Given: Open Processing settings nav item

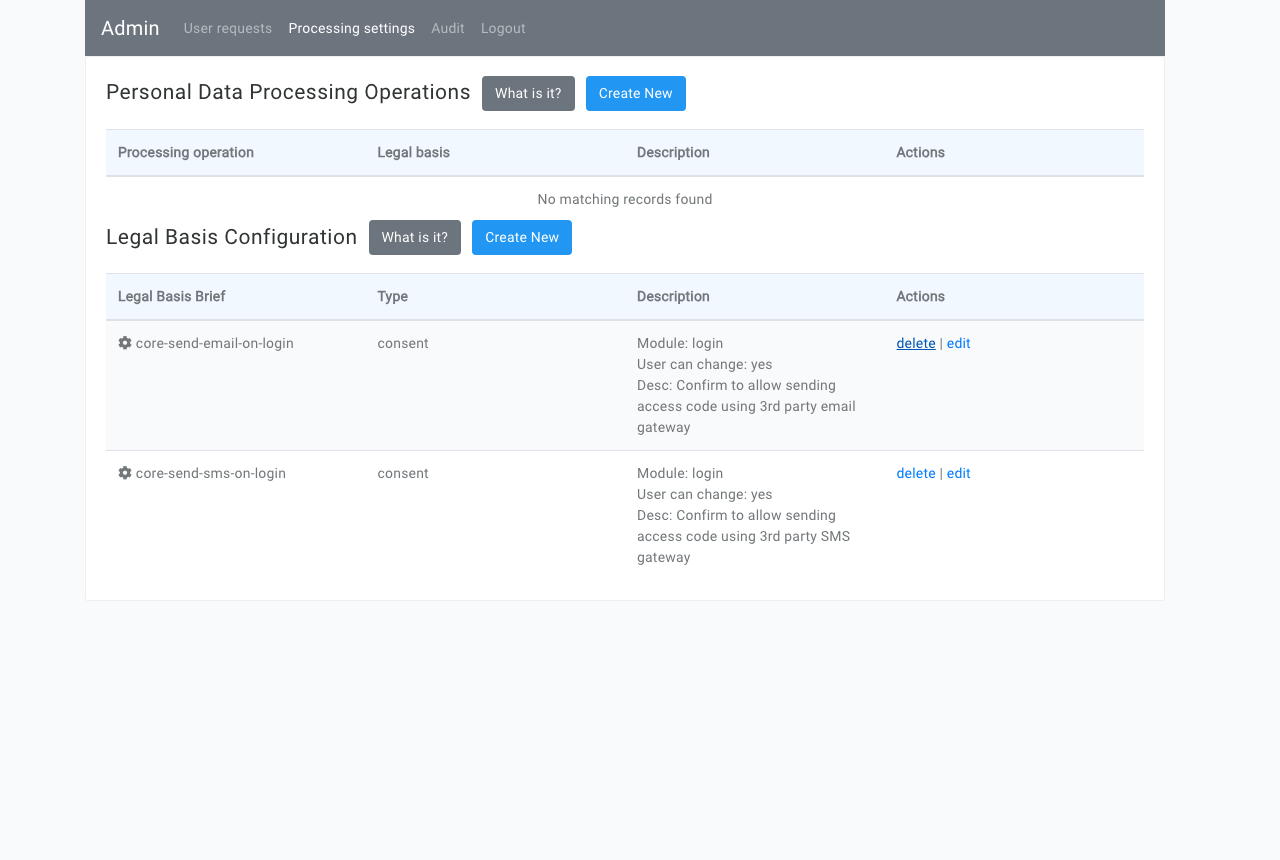Looking at the screenshot, I should pos(352,28).
